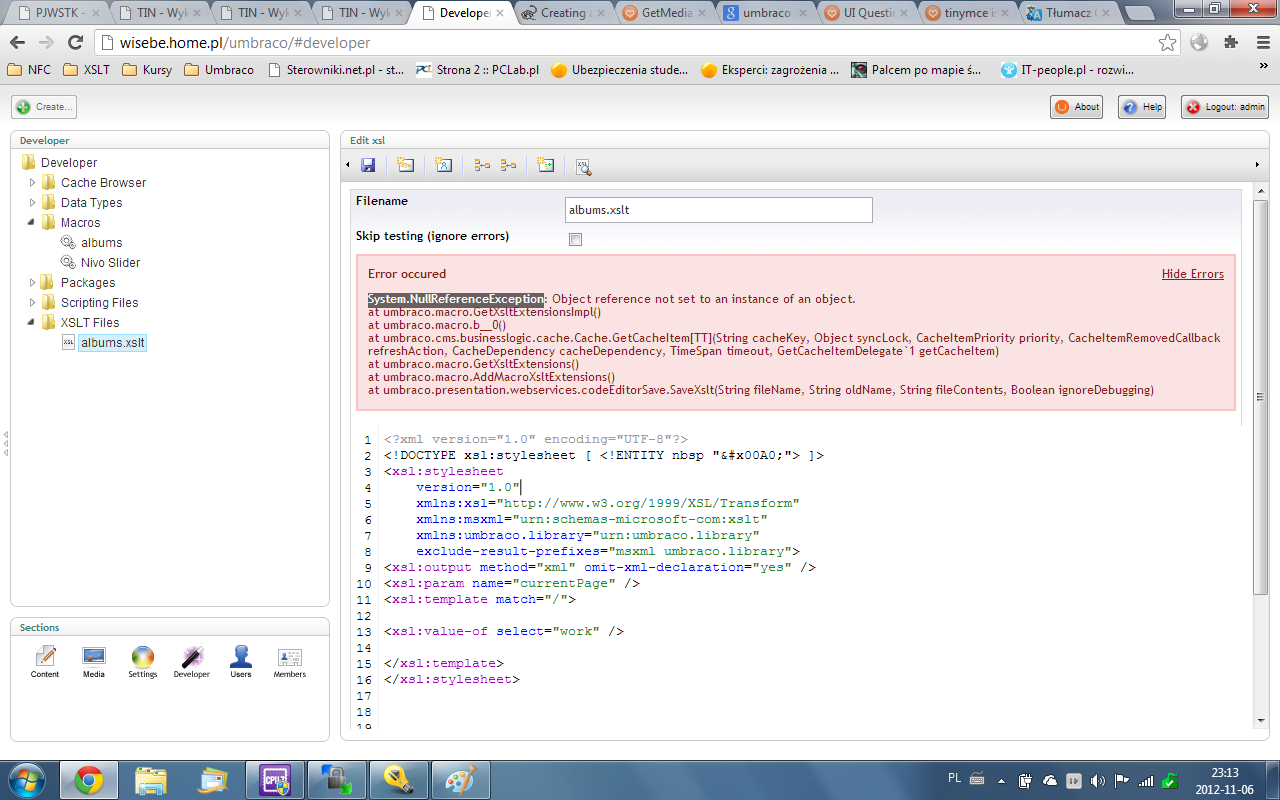
Task: Switch to the Creating browser tab
Action: pos(562,13)
